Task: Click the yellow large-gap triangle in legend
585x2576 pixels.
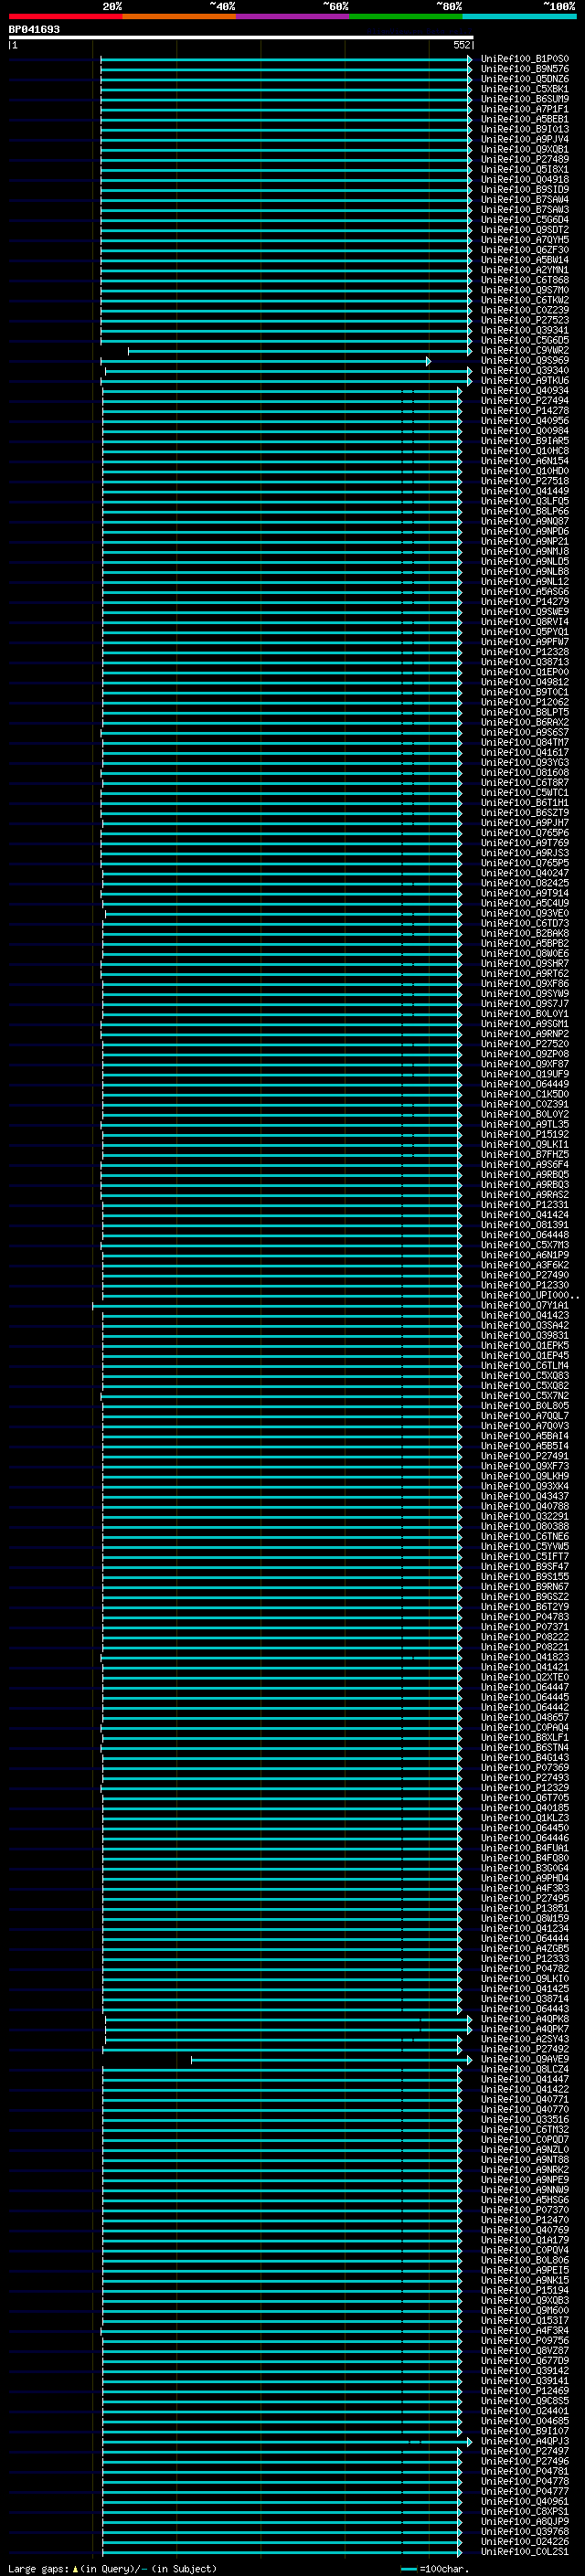Action: coord(75,2569)
